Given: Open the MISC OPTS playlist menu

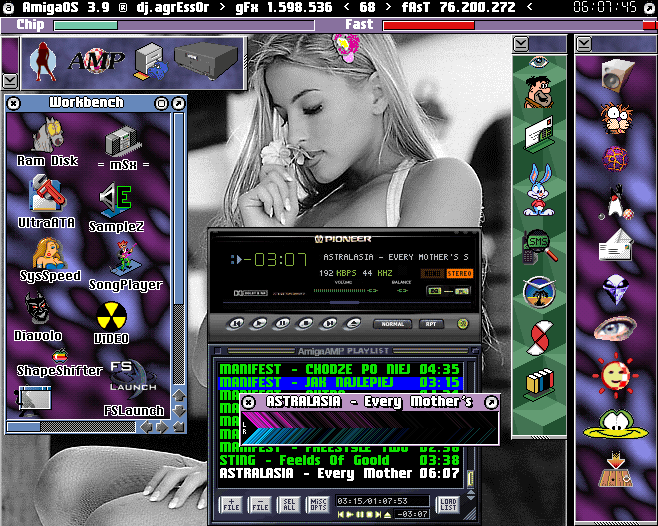Looking at the screenshot, I should pos(318,505).
